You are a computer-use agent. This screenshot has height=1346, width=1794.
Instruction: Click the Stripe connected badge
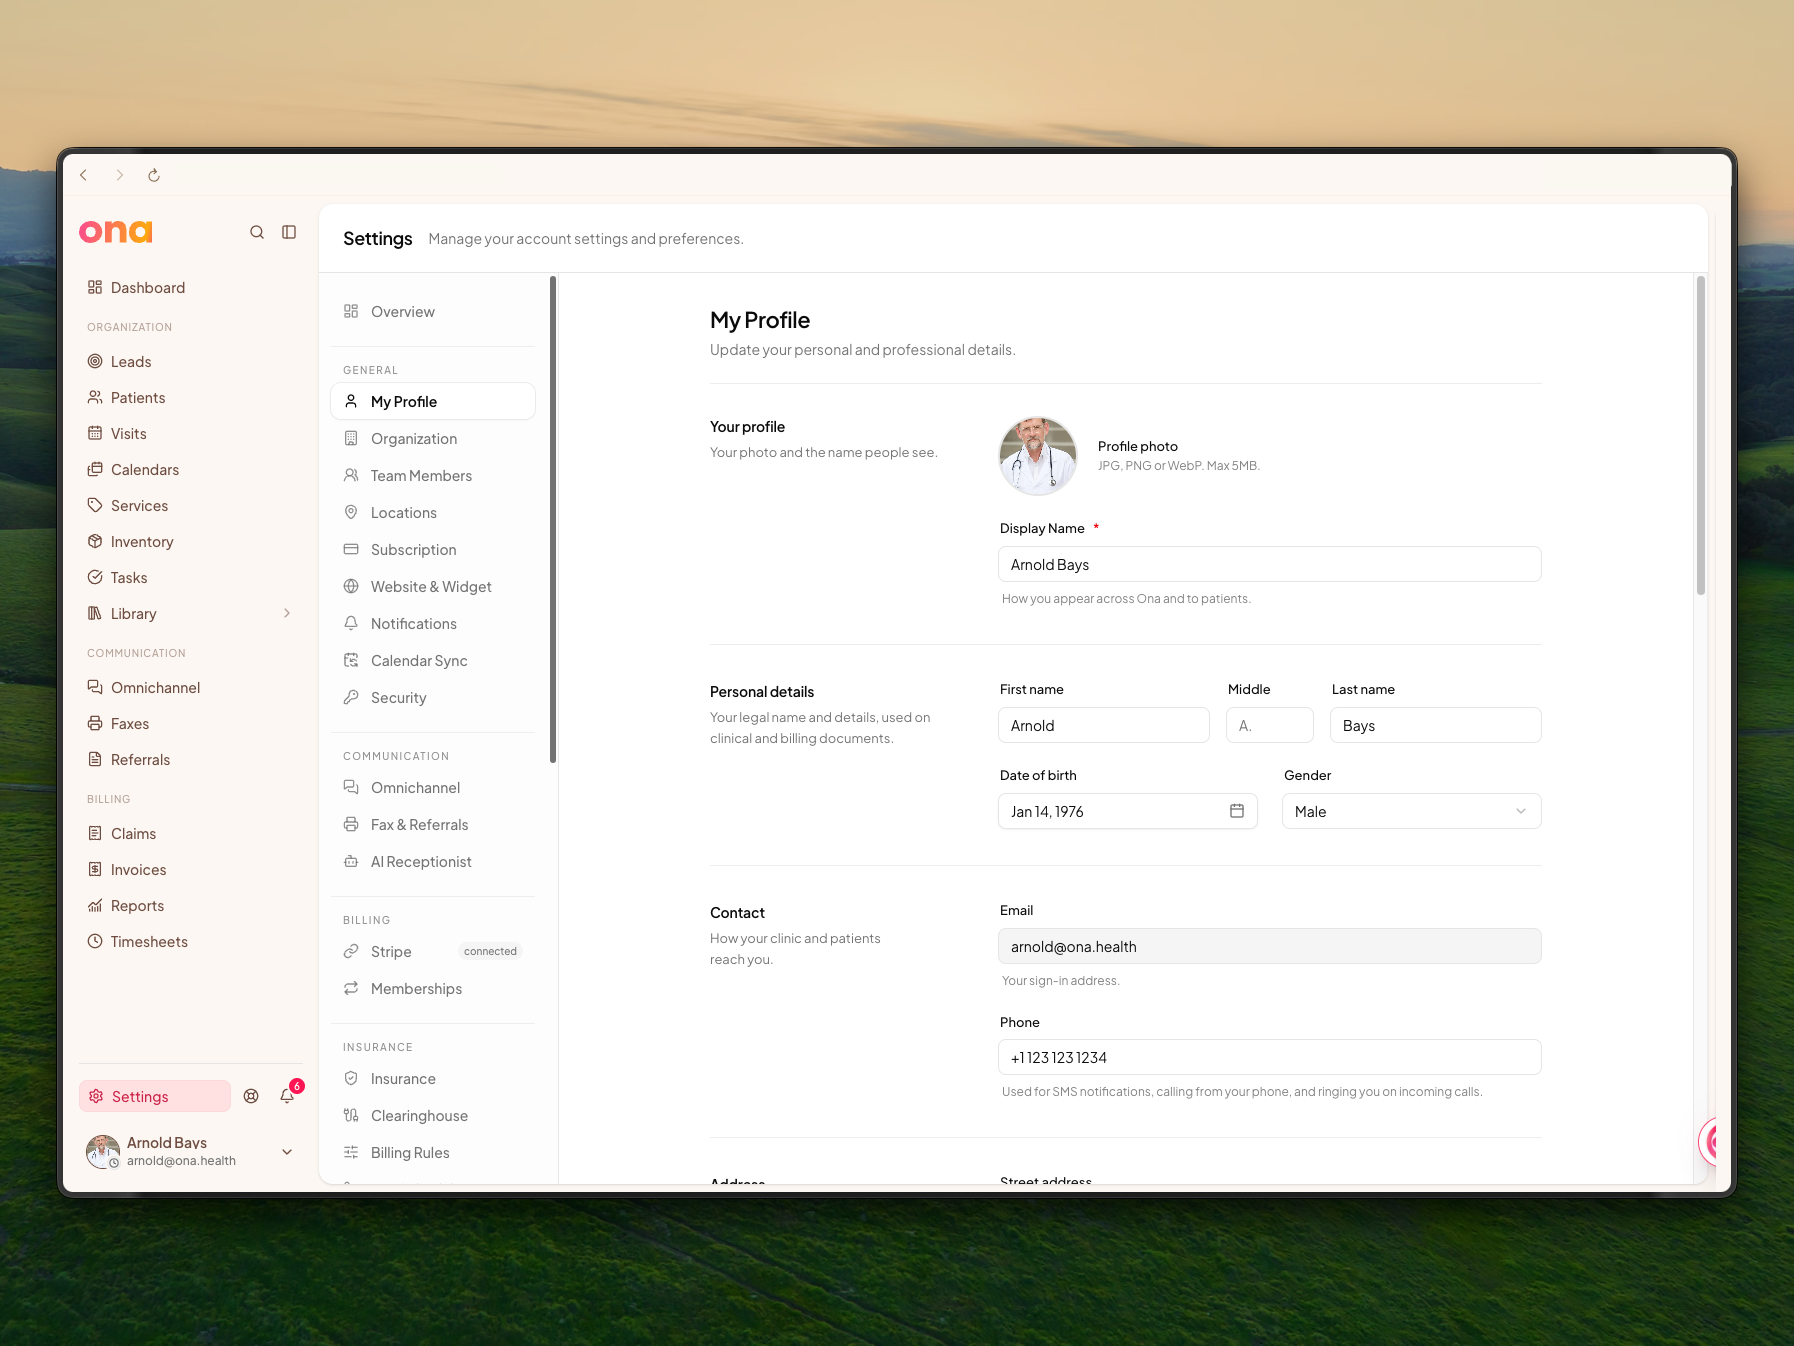tap(490, 951)
